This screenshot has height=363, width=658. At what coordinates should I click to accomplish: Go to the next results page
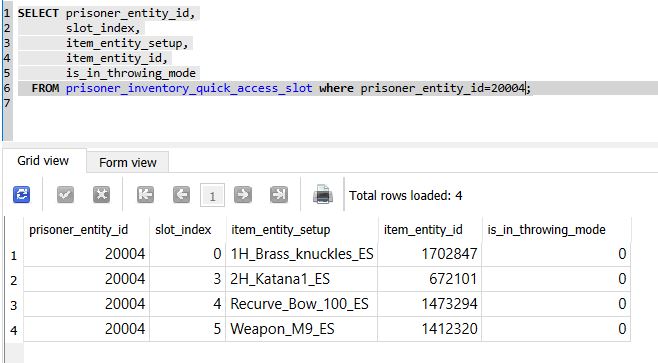pyautogui.click(x=243, y=195)
